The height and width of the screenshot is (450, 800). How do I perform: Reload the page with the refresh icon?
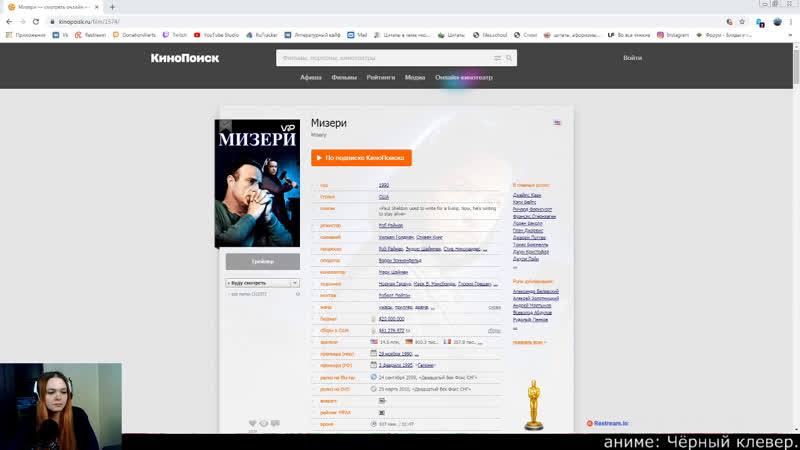pos(36,21)
